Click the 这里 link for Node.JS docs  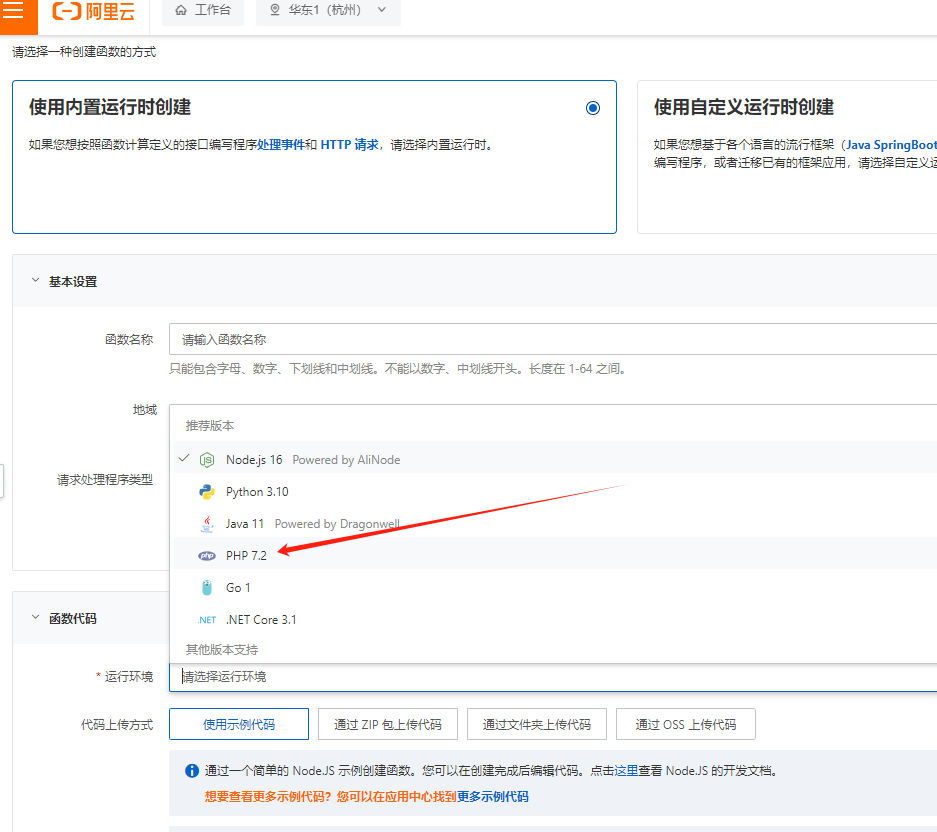[626, 771]
